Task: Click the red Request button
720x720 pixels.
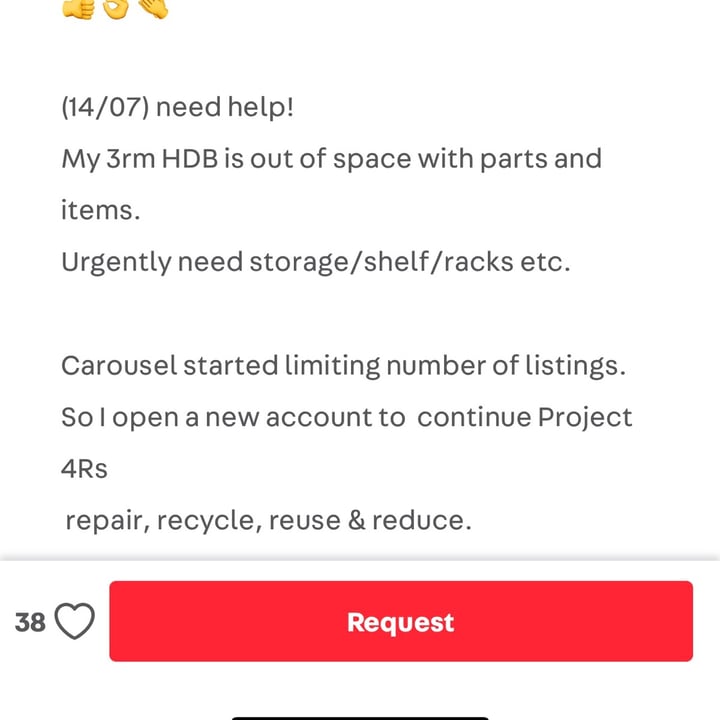Action: 401,621
